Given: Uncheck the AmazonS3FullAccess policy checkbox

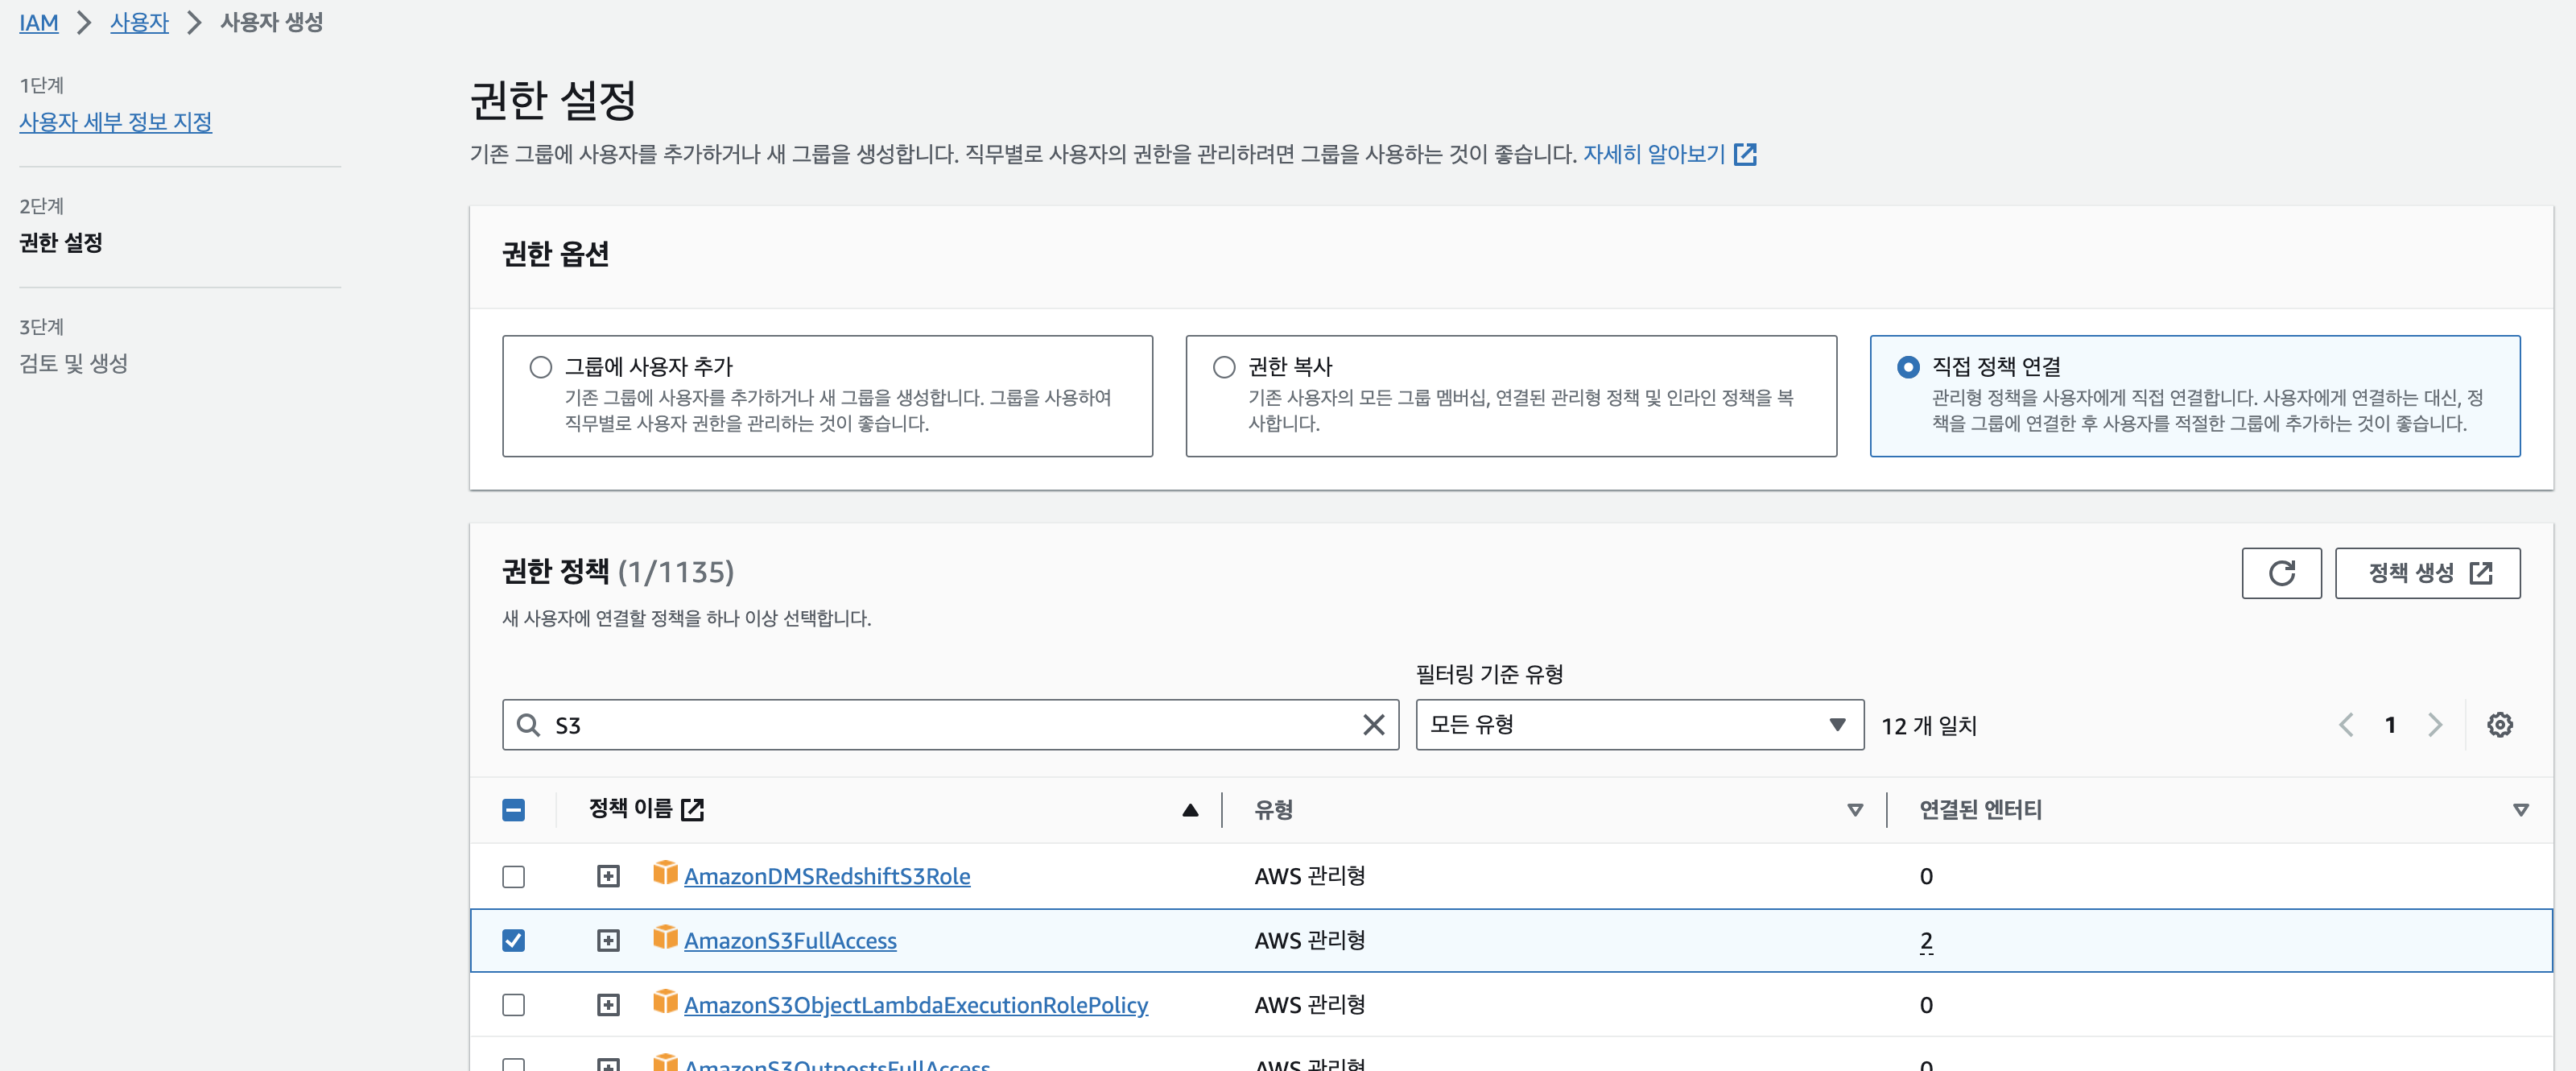Looking at the screenshot, I should (x=513, y=940).
